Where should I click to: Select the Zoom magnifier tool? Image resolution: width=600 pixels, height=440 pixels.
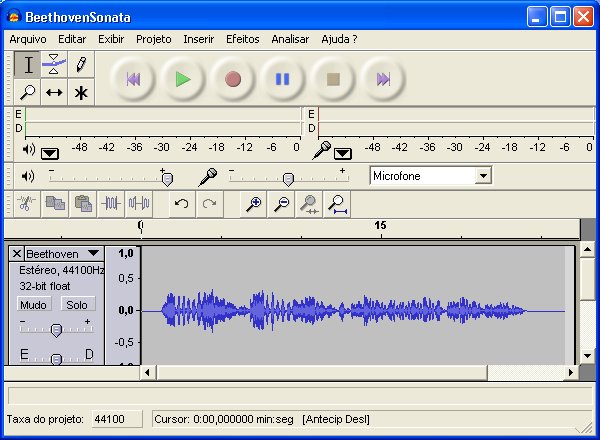coord(28,92)
